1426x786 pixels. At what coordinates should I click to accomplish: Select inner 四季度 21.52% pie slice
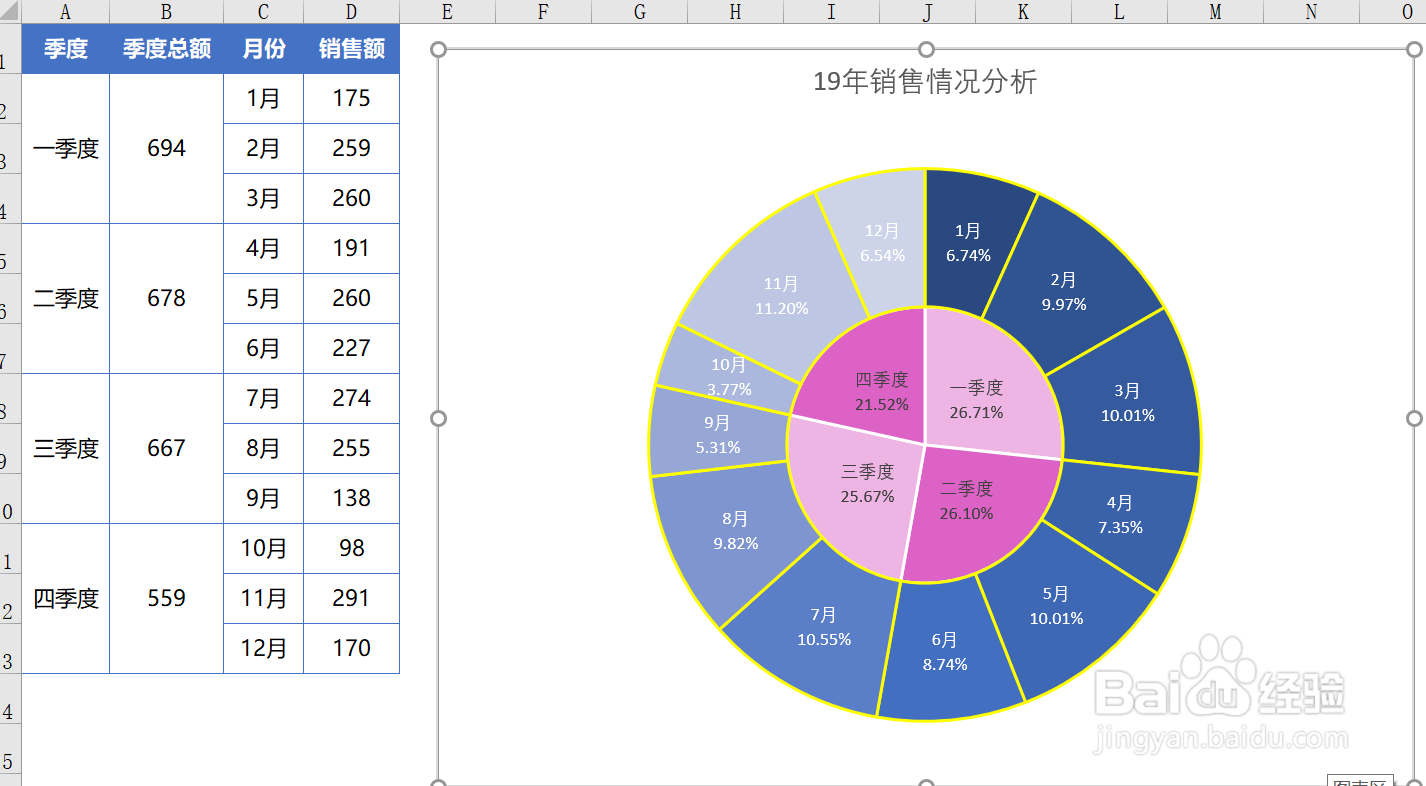[x=881, y=392]
